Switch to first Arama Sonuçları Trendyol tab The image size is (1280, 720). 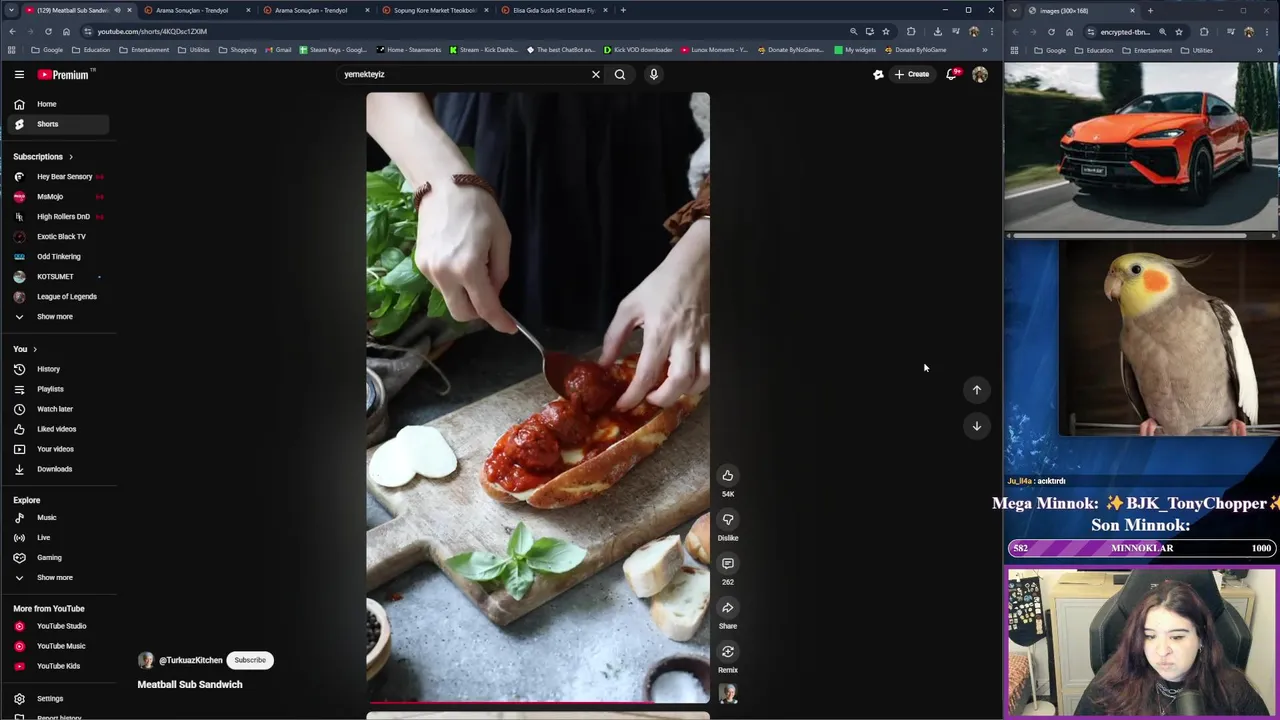pyautogui.click(x=197, y=10)
